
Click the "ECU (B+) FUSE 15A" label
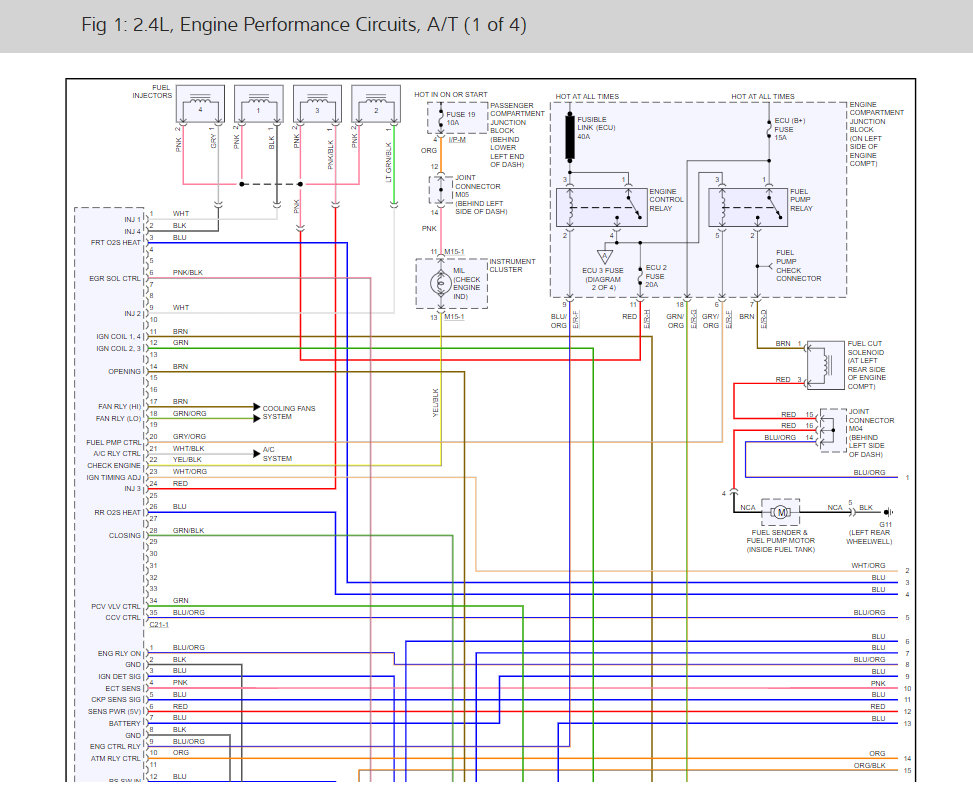[789, 129]
